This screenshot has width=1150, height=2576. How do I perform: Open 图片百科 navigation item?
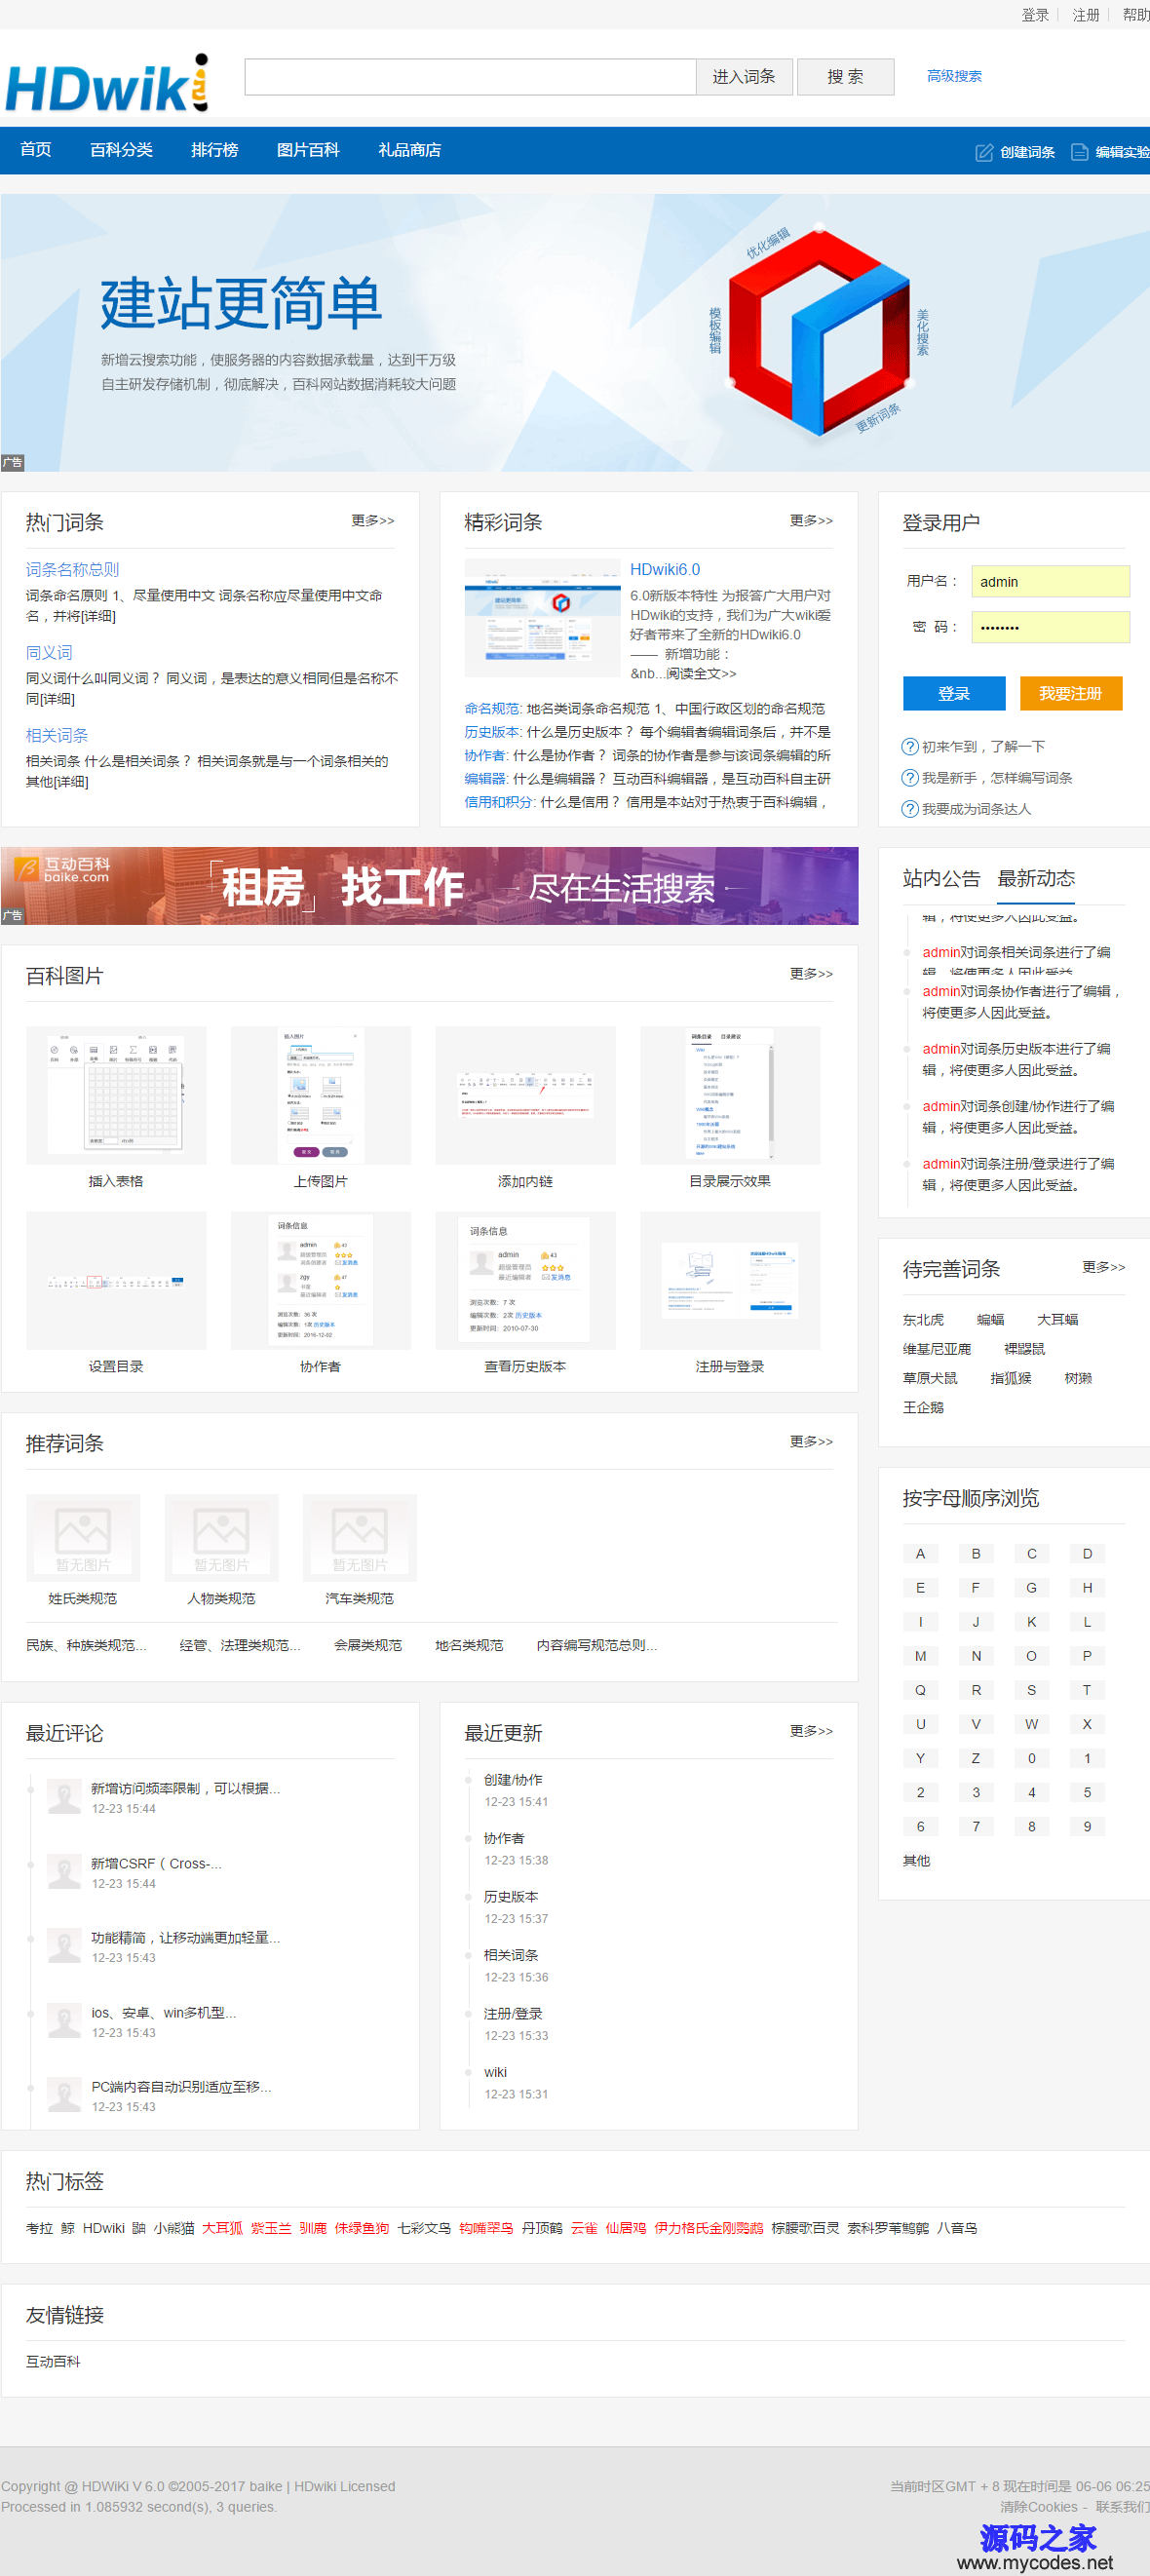308,150
